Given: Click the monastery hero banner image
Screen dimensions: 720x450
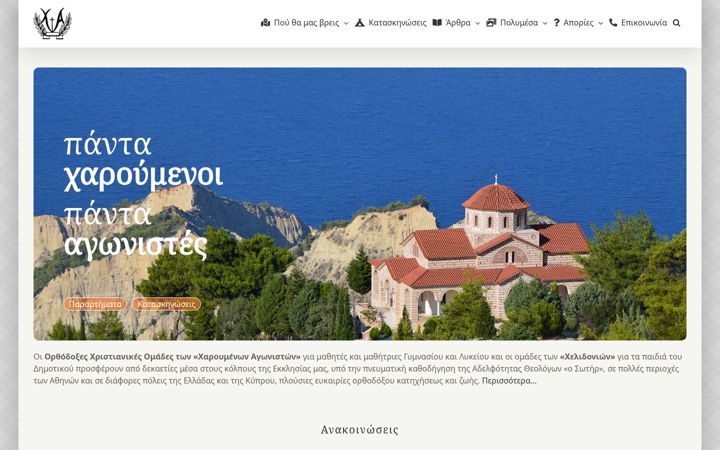Looking at the screenshot, I should [360, 204].
